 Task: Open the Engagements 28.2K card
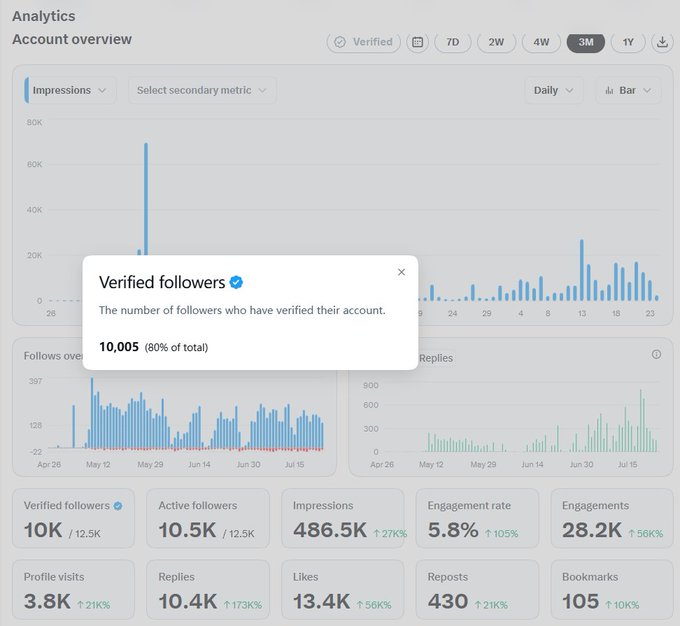612,518
